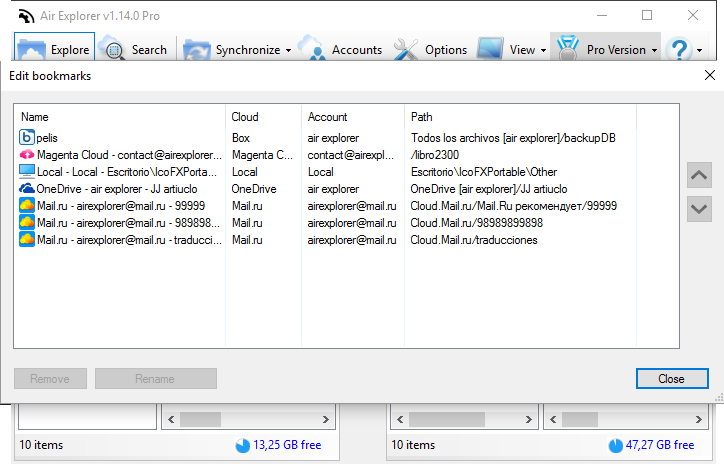Viewport: 724px width, 464px height.
Task: Click the Local computer bookmark icon
Action: pos(27,172)
